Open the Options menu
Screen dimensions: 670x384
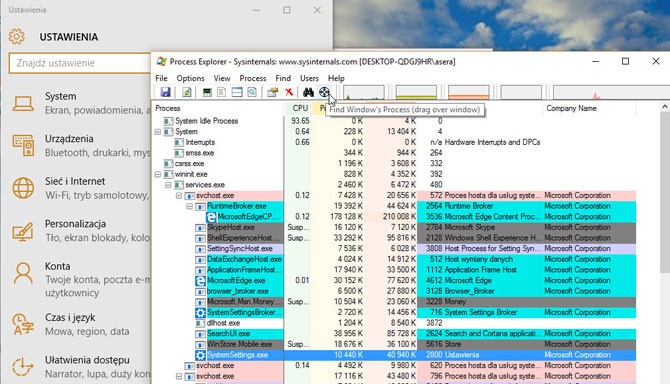click(191, 78)
